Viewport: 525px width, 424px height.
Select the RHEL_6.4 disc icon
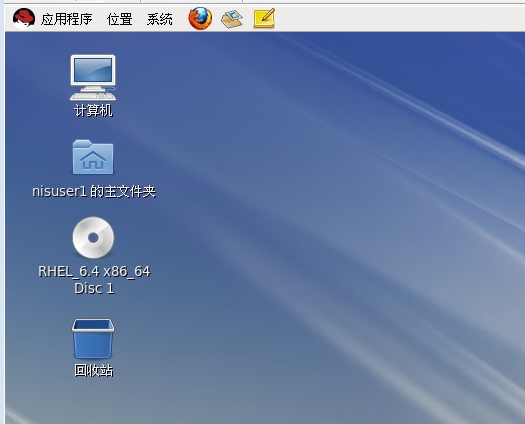pos(93,238)
